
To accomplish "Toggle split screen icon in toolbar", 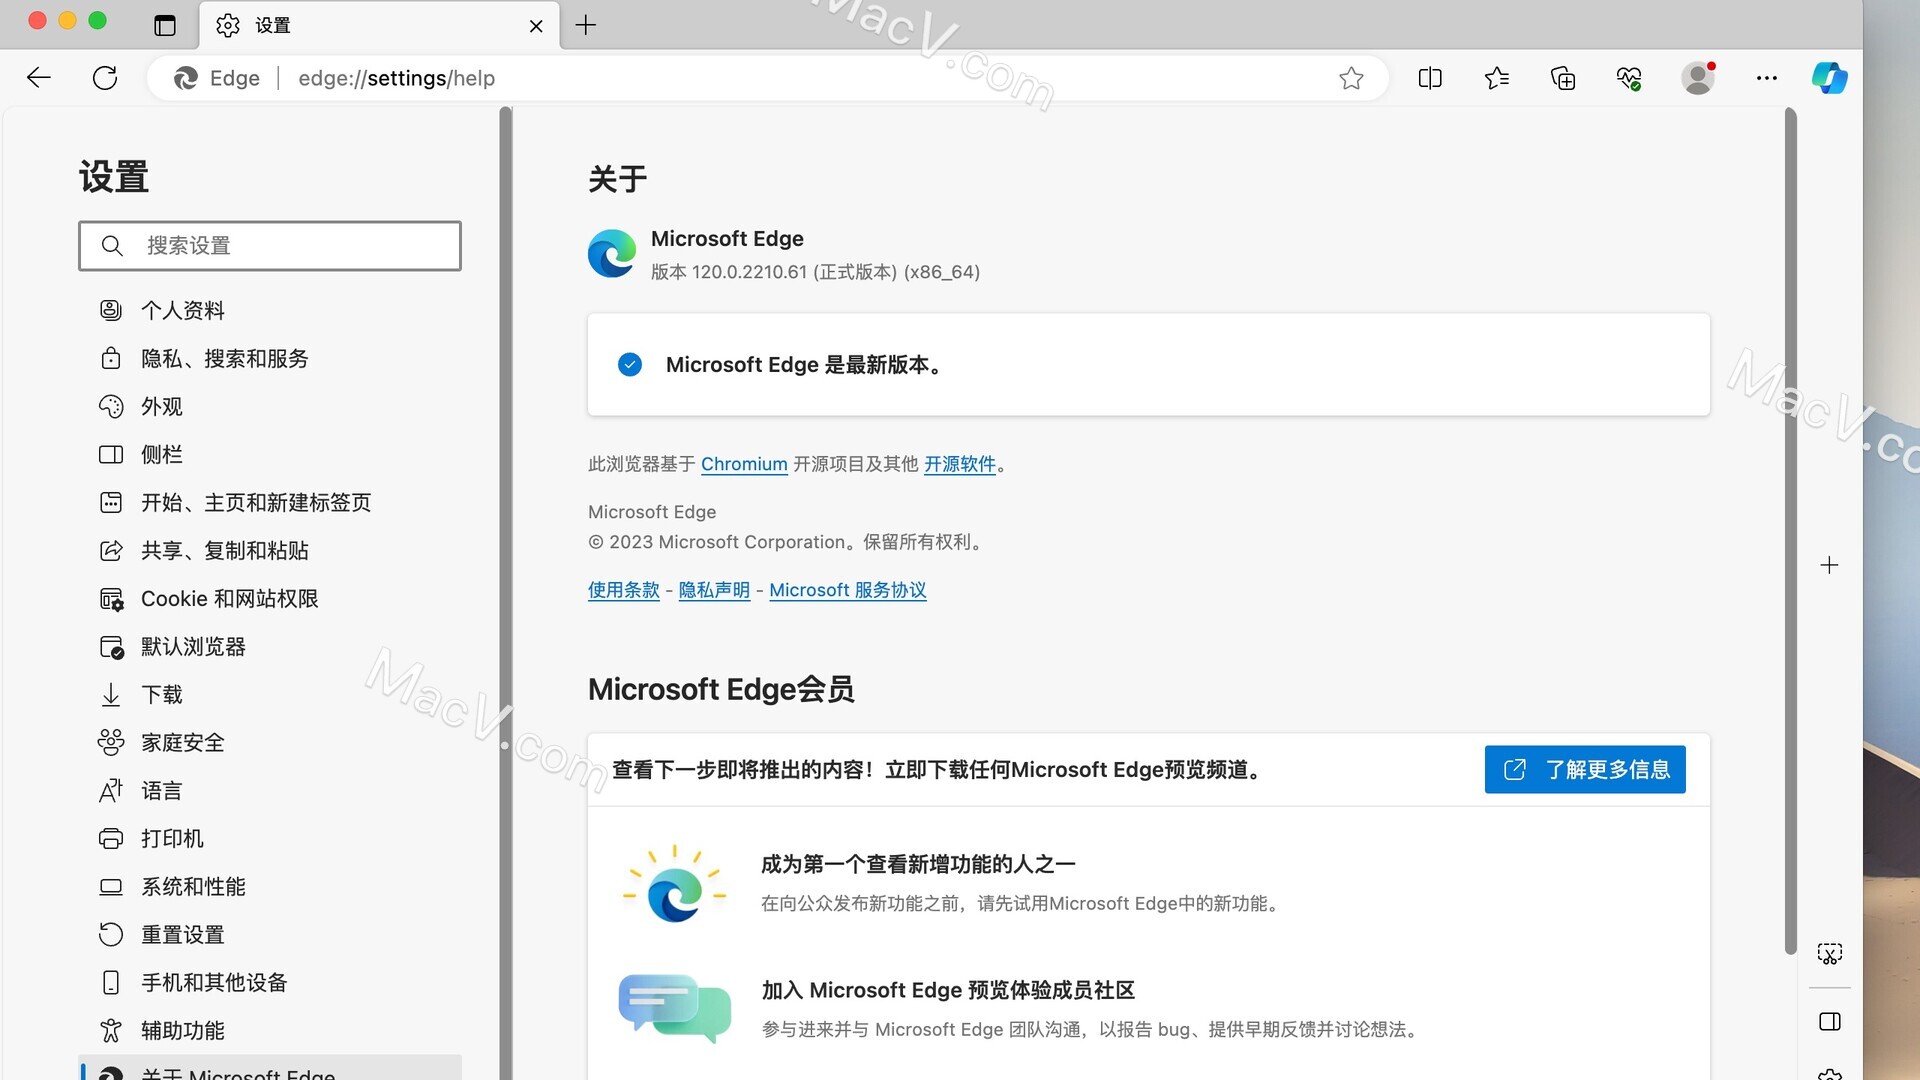I will point(1430,78).
